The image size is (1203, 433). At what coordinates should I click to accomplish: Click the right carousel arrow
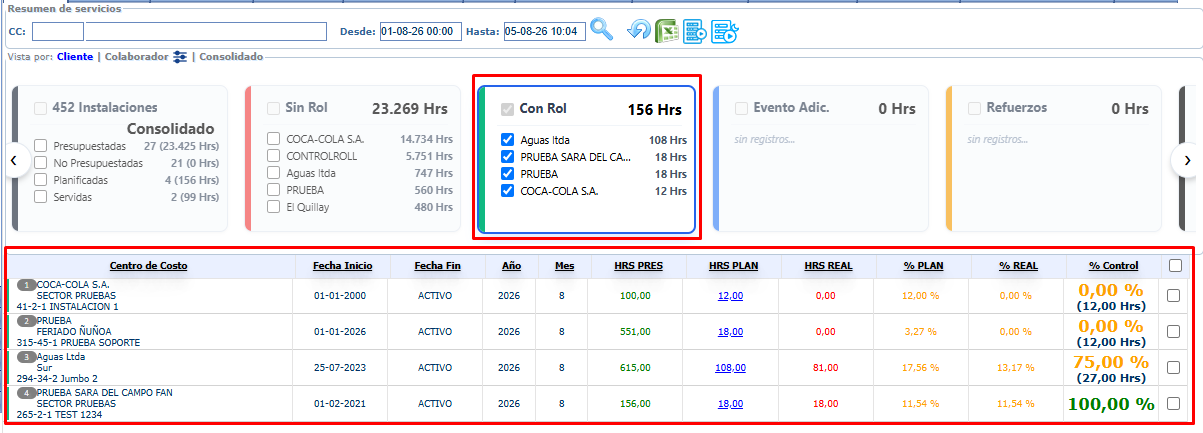[1187, 160]
